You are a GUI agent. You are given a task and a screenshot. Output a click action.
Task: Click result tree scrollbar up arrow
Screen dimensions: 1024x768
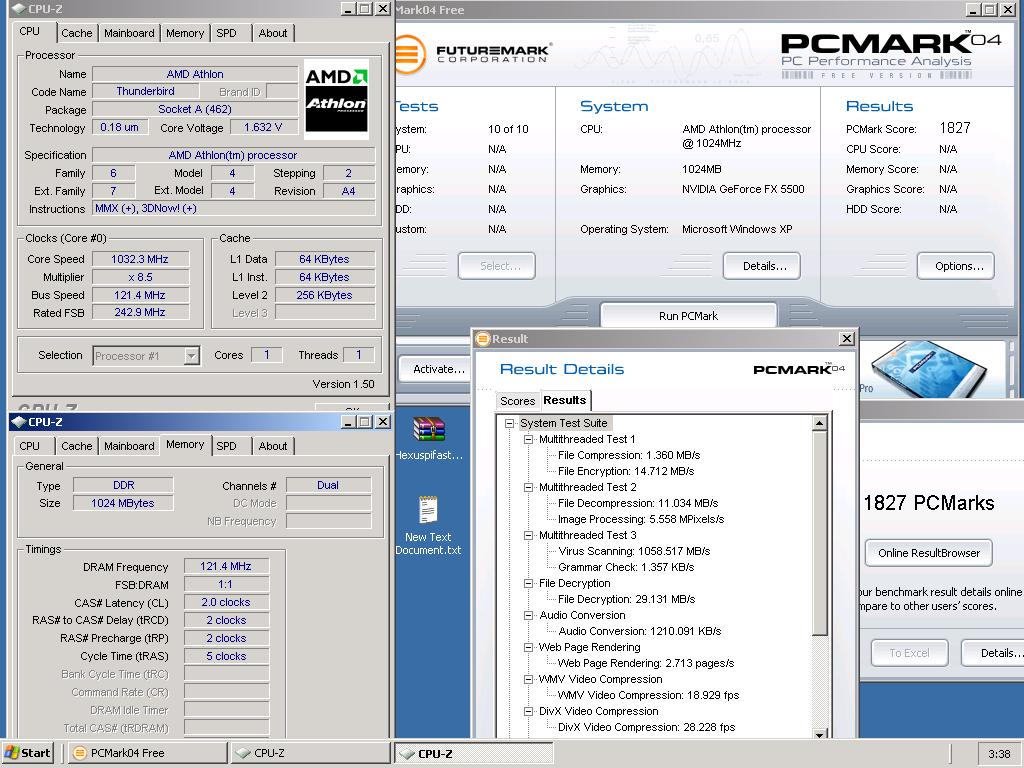tap(820, 423)
